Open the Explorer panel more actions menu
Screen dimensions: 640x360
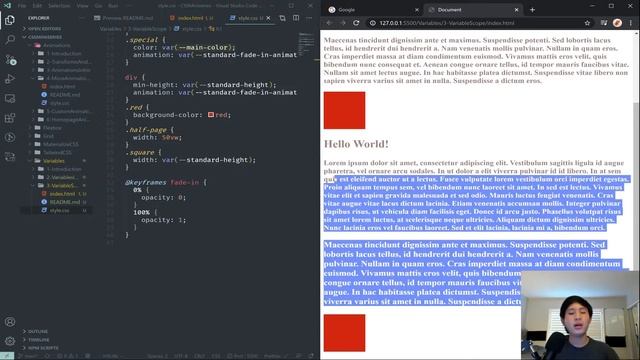click(82, 18)
